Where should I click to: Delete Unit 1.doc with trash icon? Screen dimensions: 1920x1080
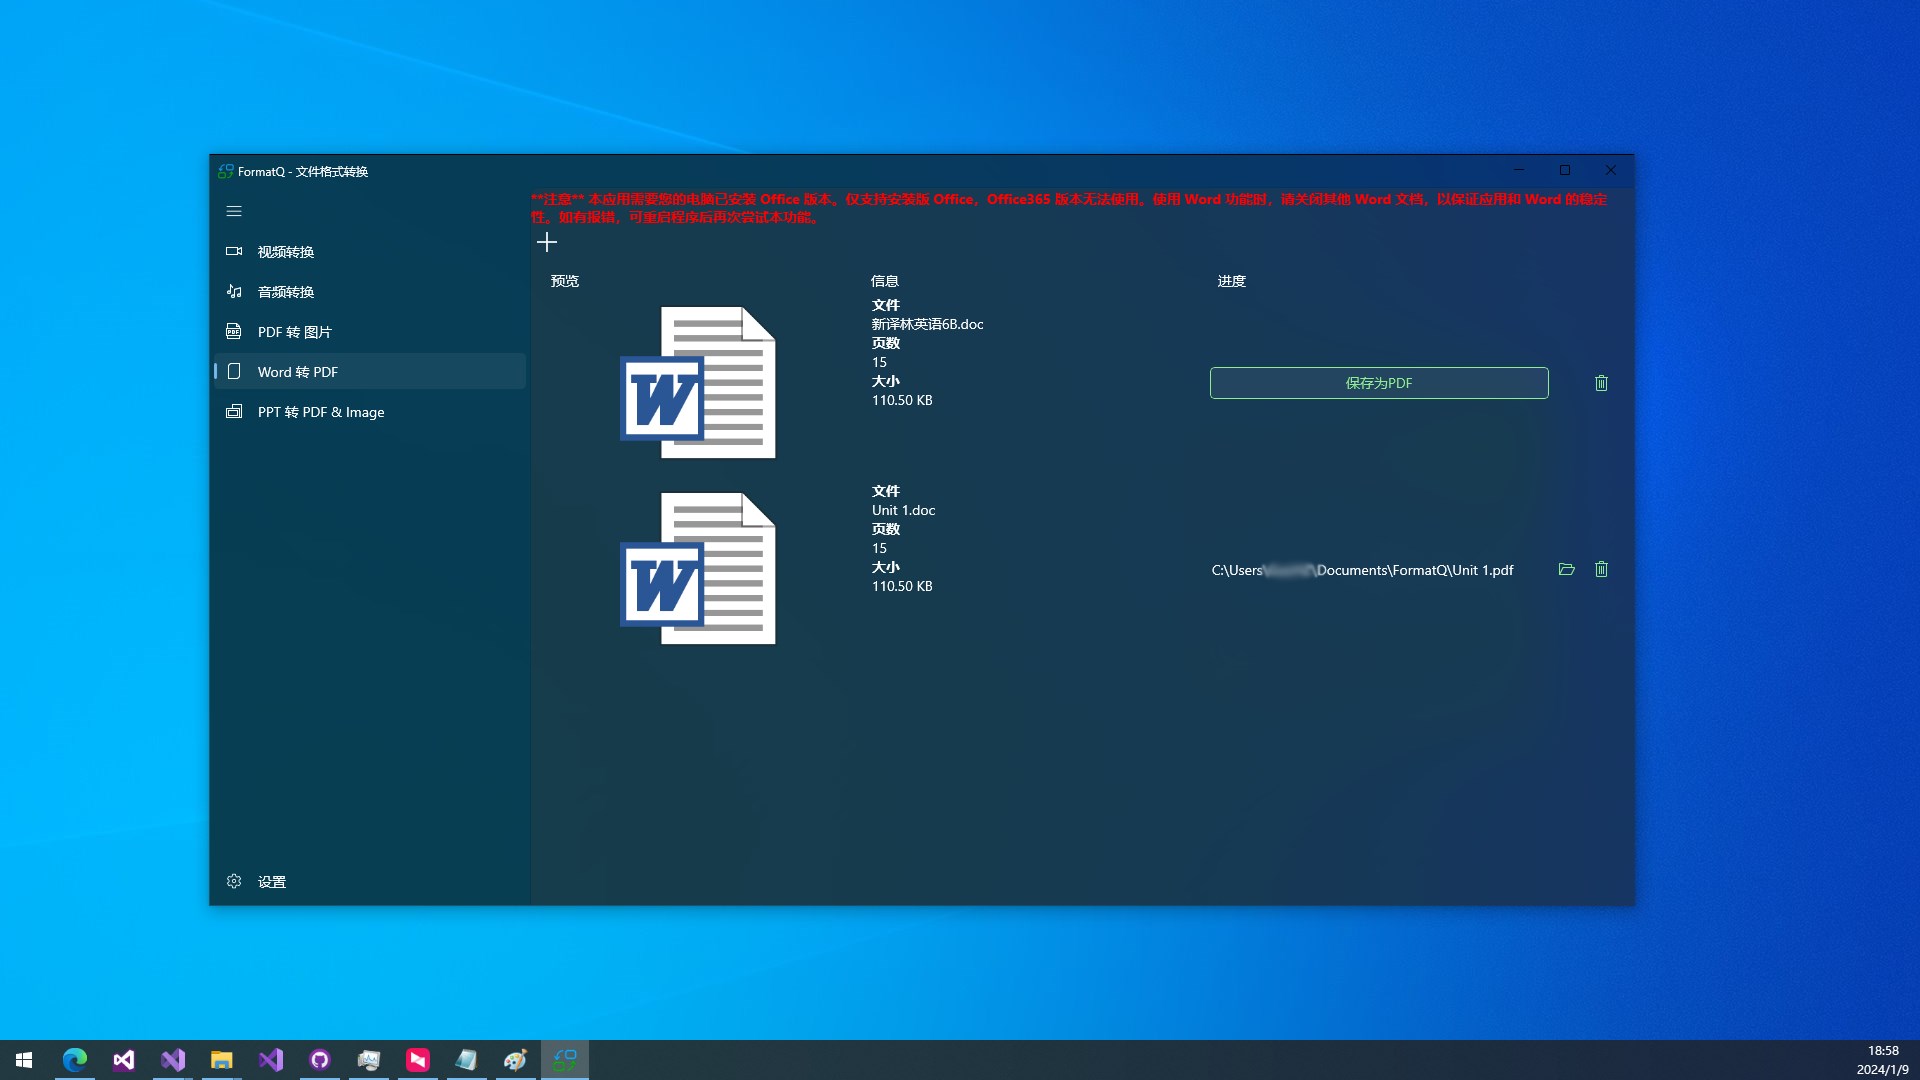pos(1601,569)
